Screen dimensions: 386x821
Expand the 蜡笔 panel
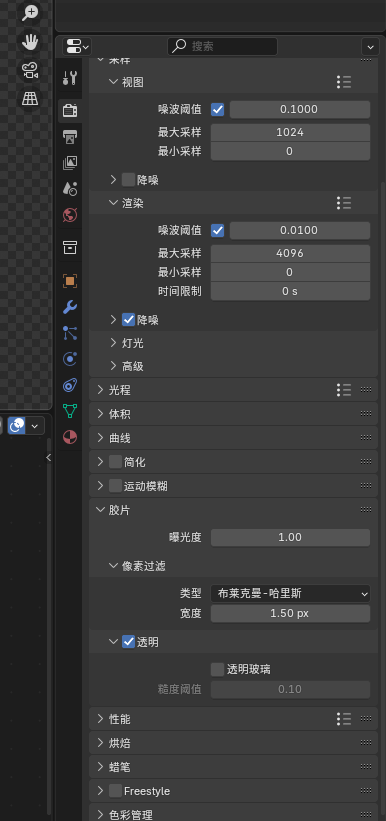click(101, 767)
